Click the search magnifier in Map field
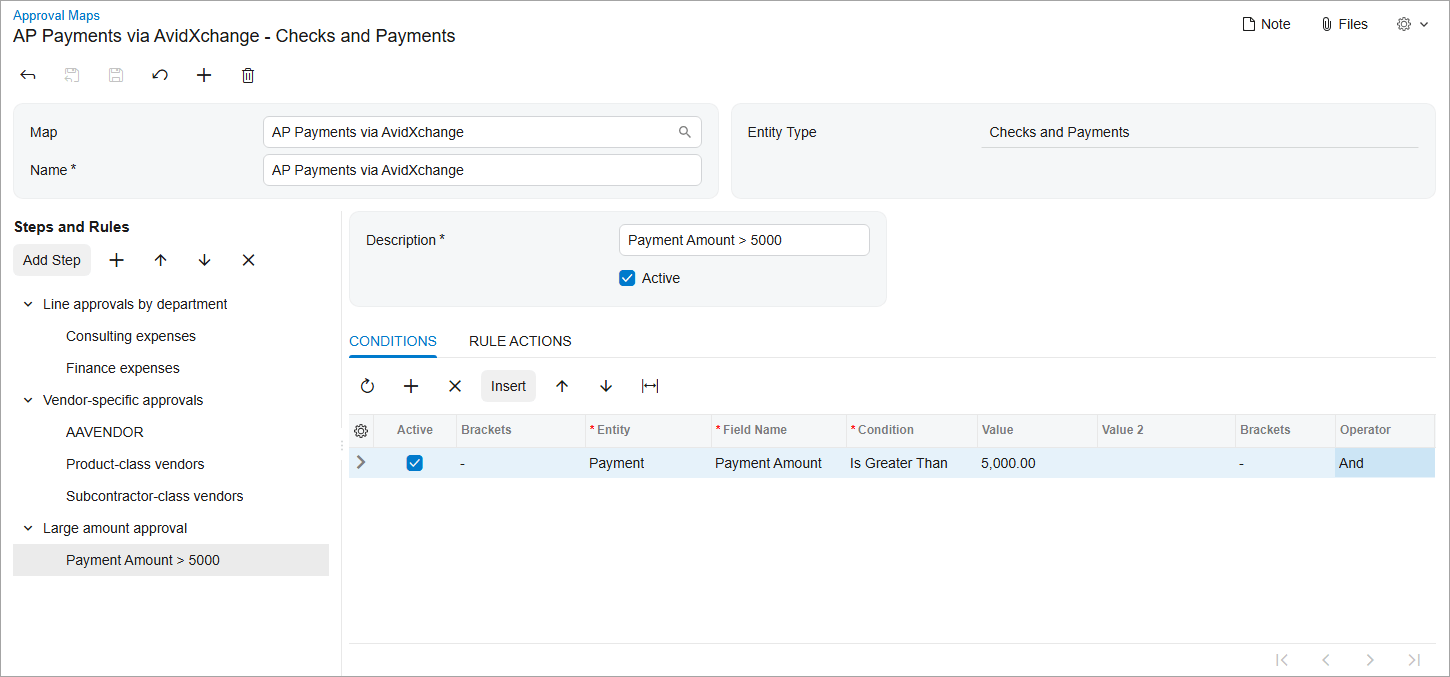This screenshot has width=1450, height=677. coord(685,132)
